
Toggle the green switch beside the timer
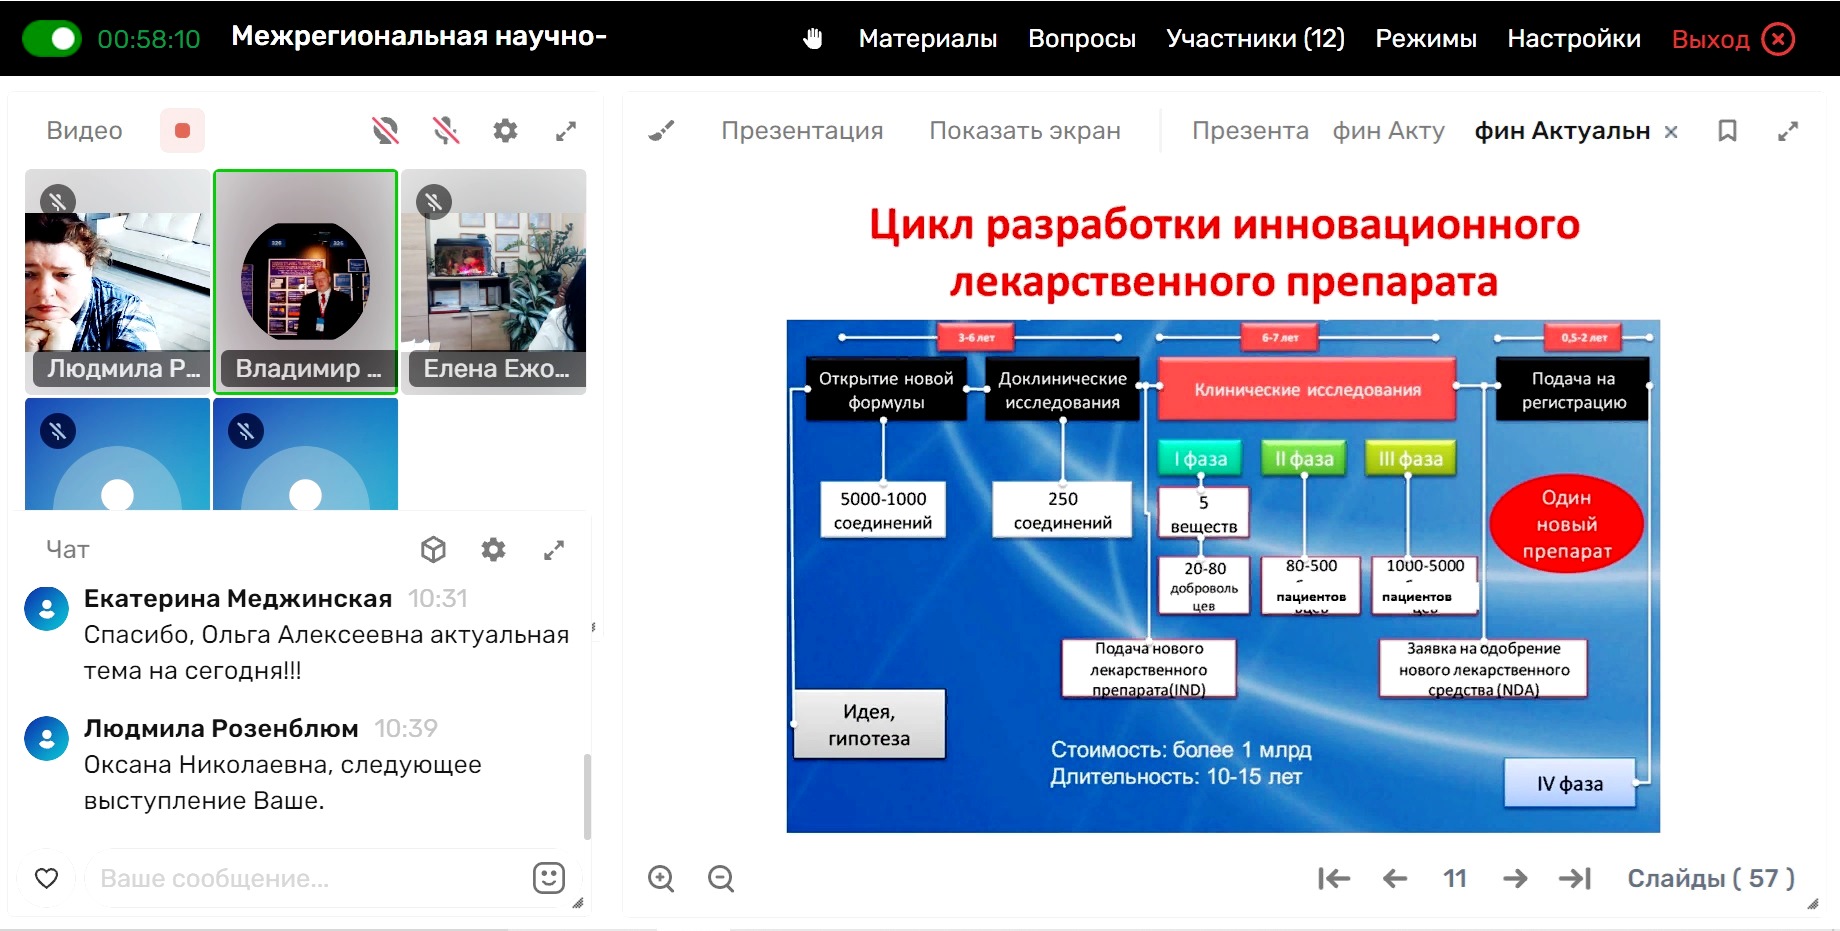point(52,39)
